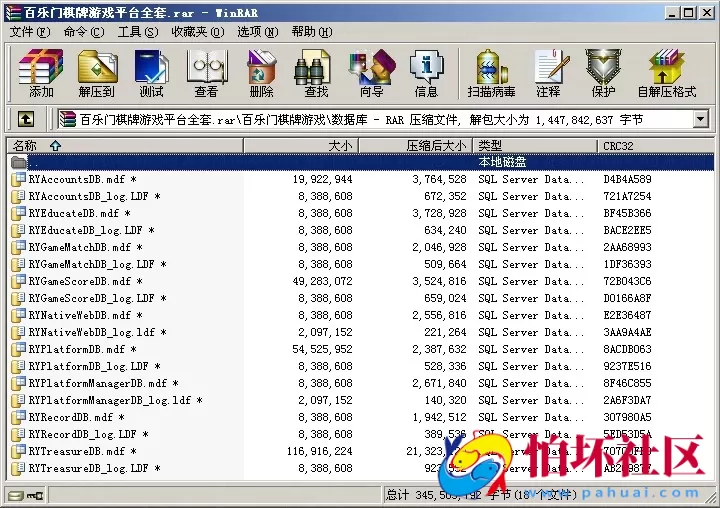Click the size value 116,916,224

pos(320,452)
